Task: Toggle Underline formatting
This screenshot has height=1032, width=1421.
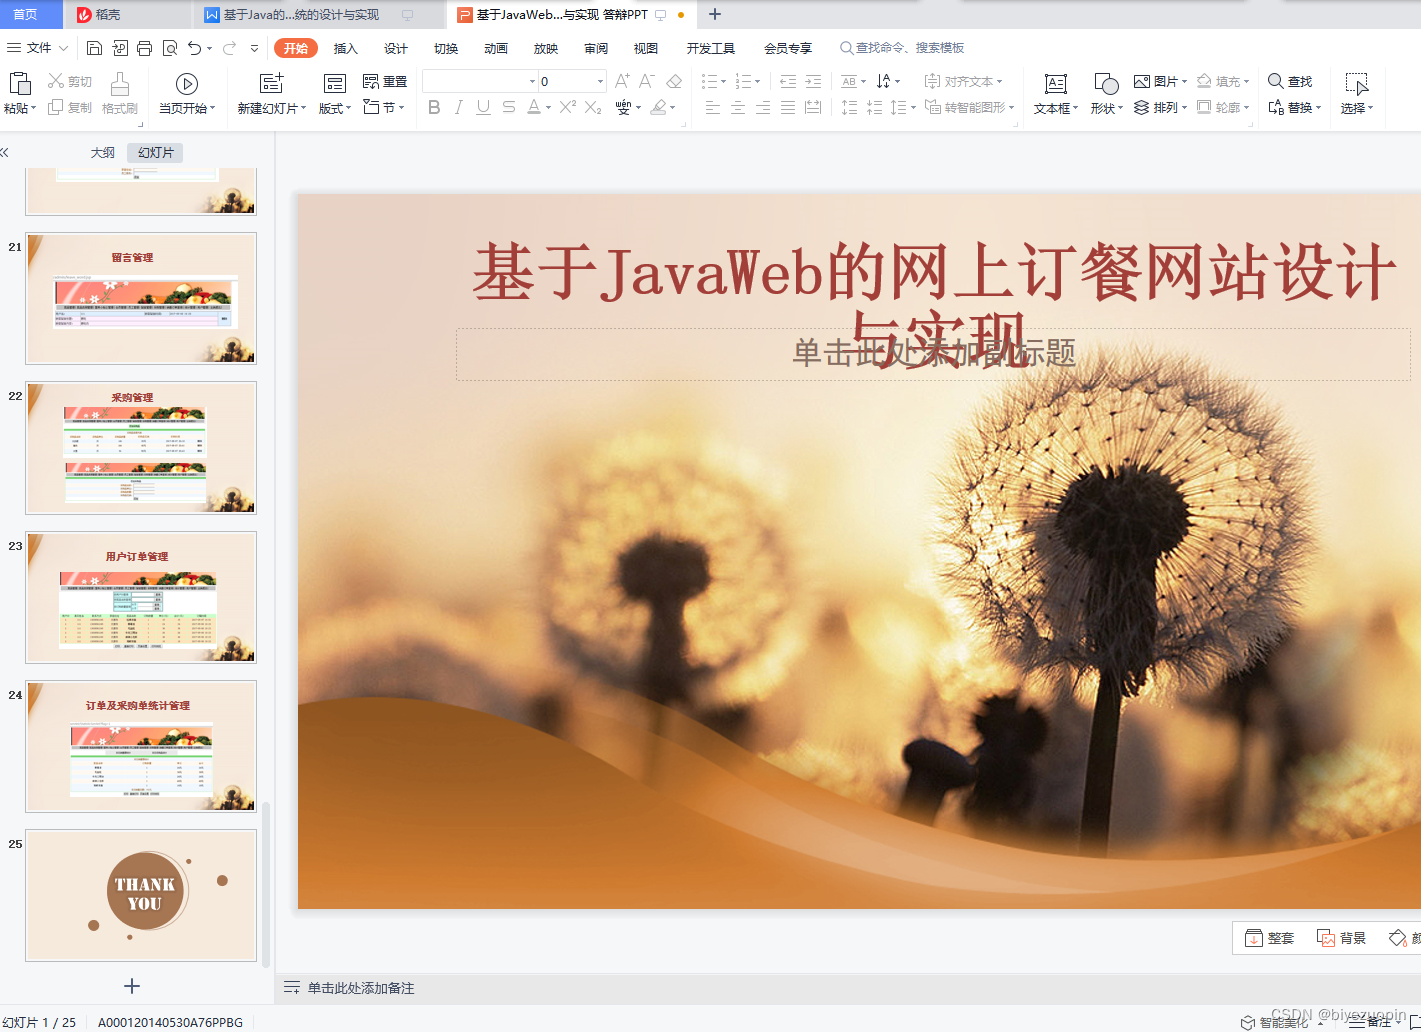Action: [483, 107]
